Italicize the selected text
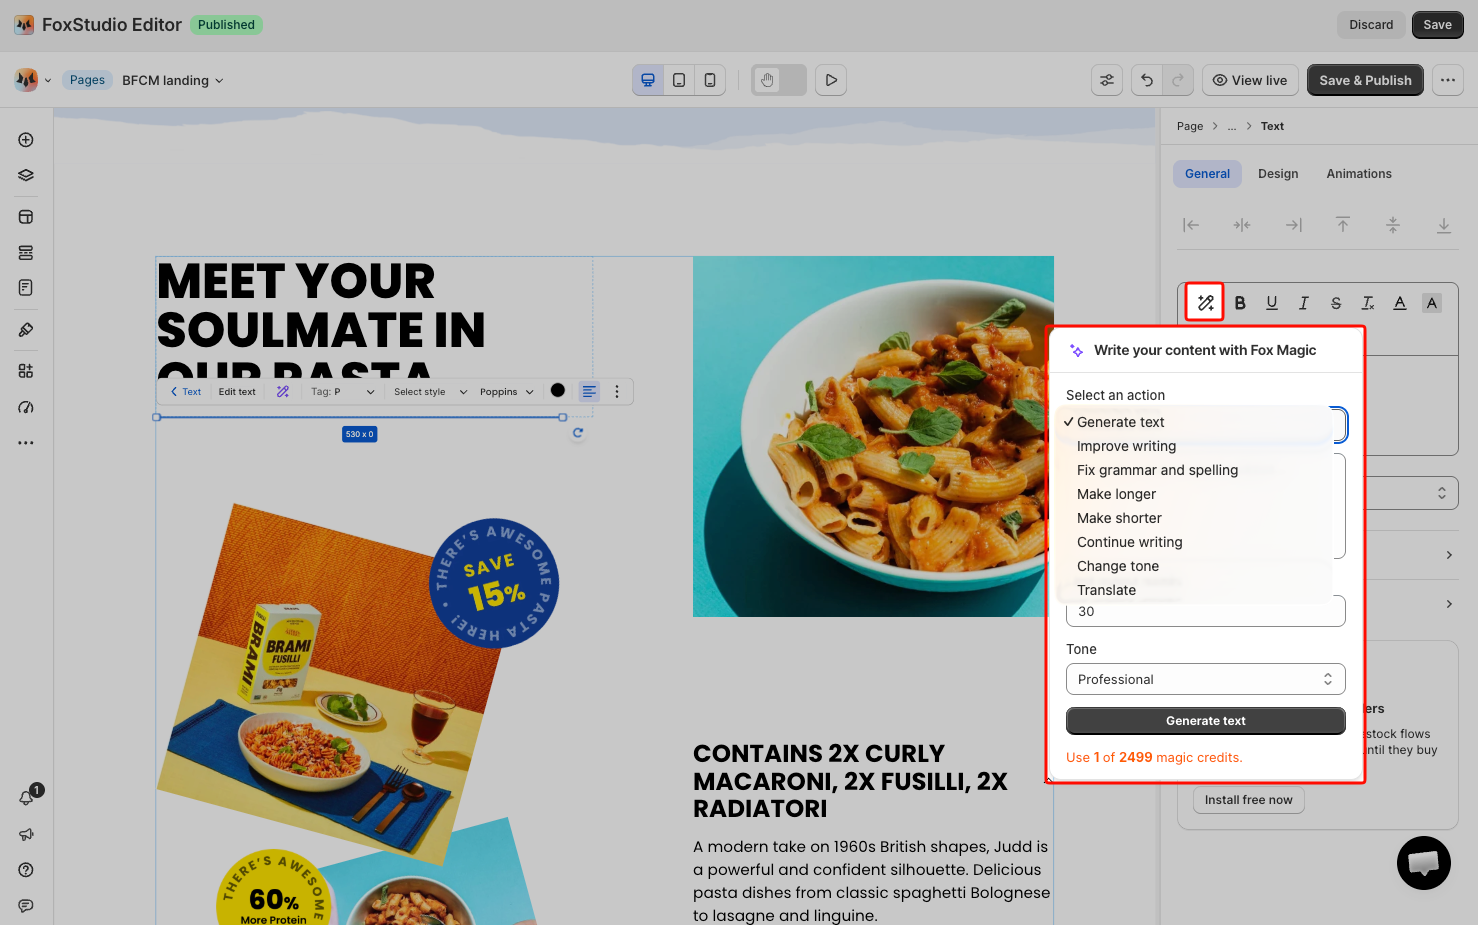 click(x=1304, y=303)
